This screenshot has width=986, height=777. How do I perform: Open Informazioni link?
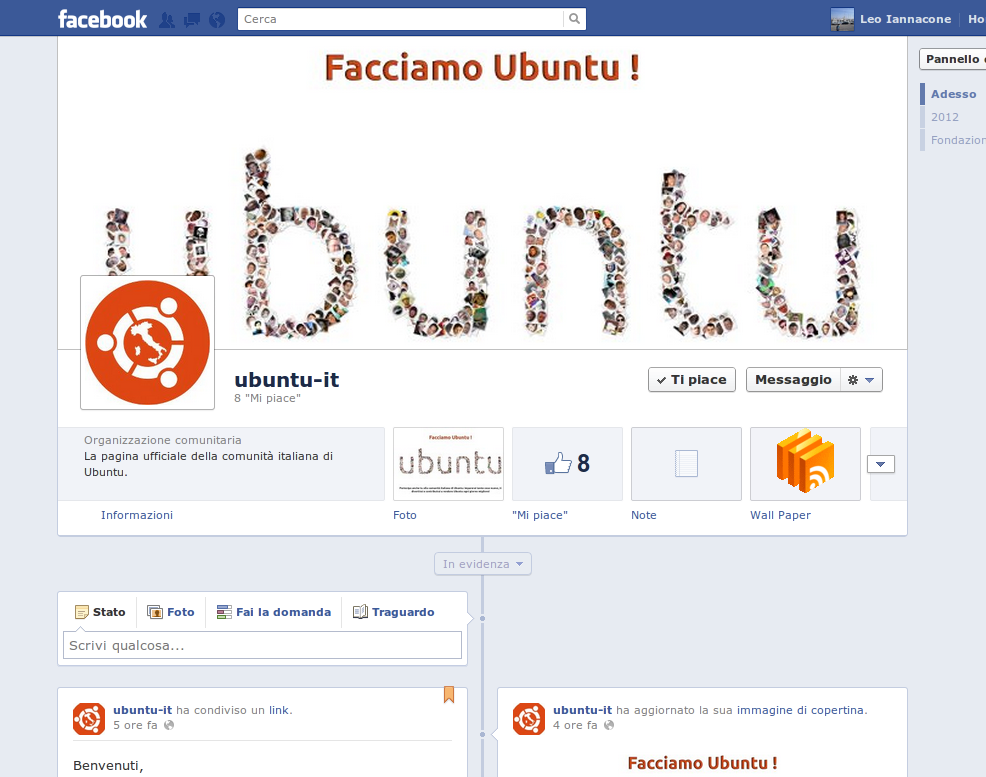click(x=136, y=515)
